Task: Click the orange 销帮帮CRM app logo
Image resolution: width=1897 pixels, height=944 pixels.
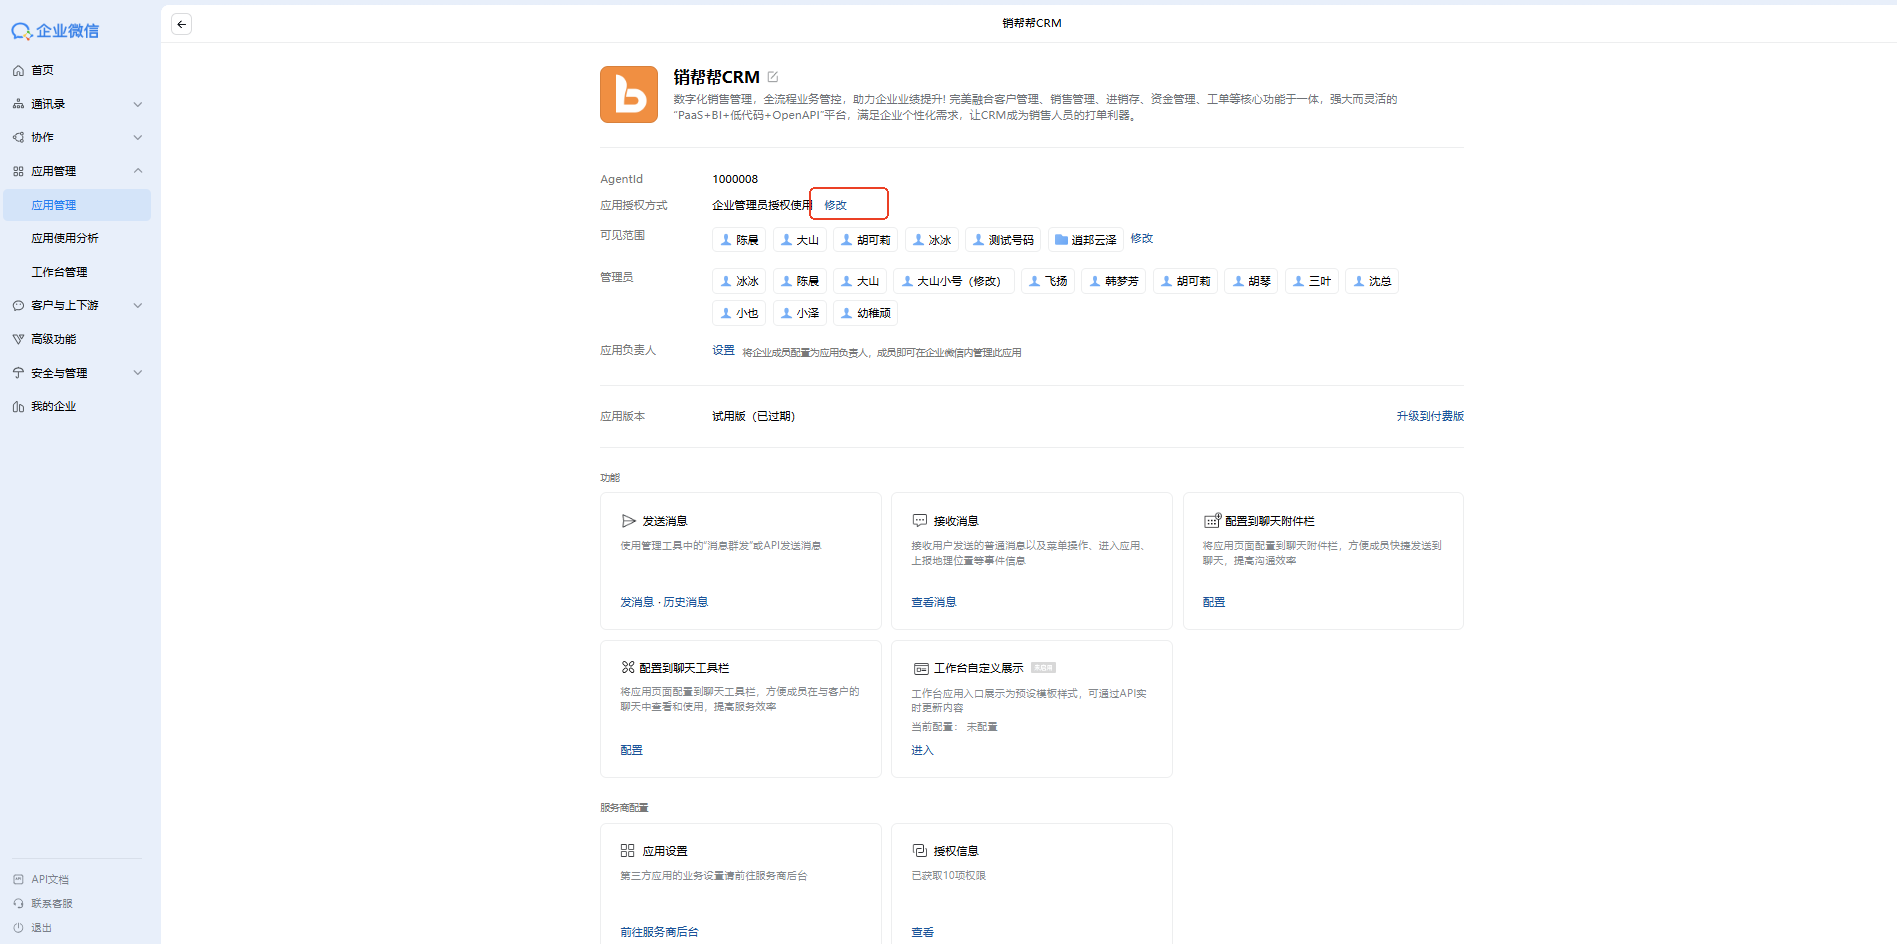Action: (628, 95)
